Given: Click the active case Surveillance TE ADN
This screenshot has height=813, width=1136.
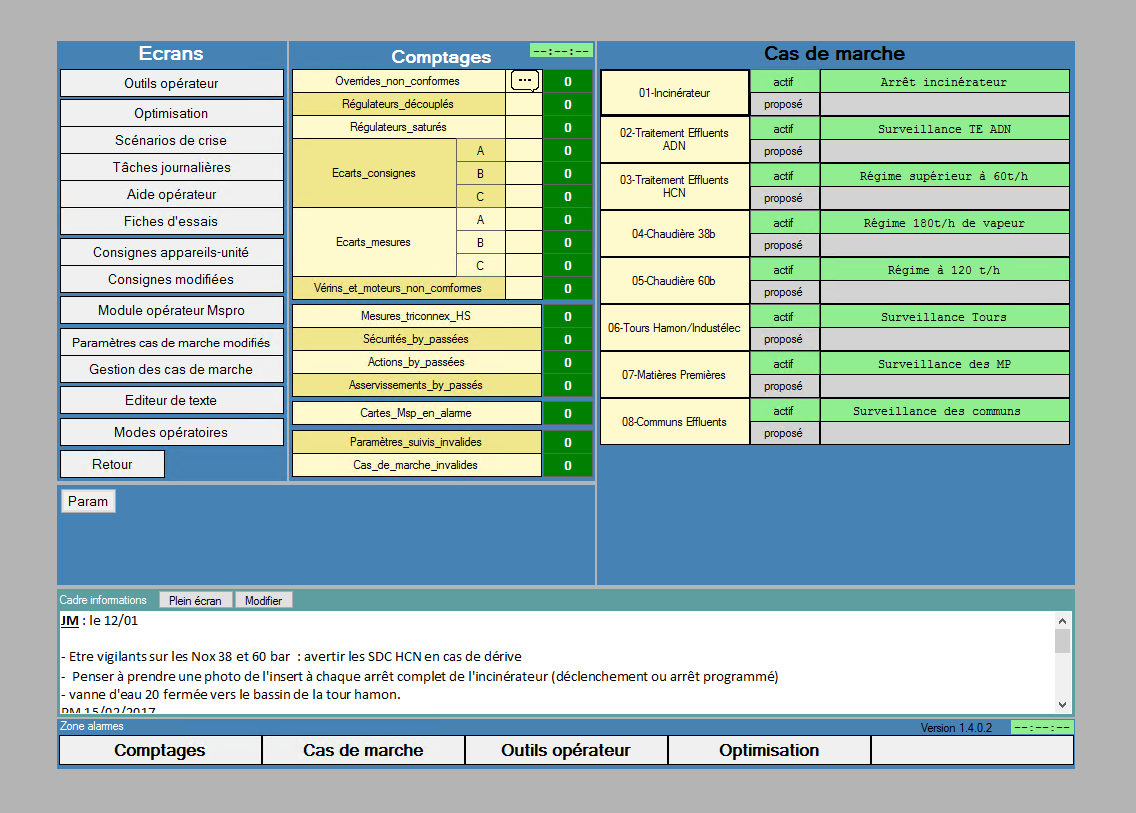Looking at the screenshot, I should [945, 129].
